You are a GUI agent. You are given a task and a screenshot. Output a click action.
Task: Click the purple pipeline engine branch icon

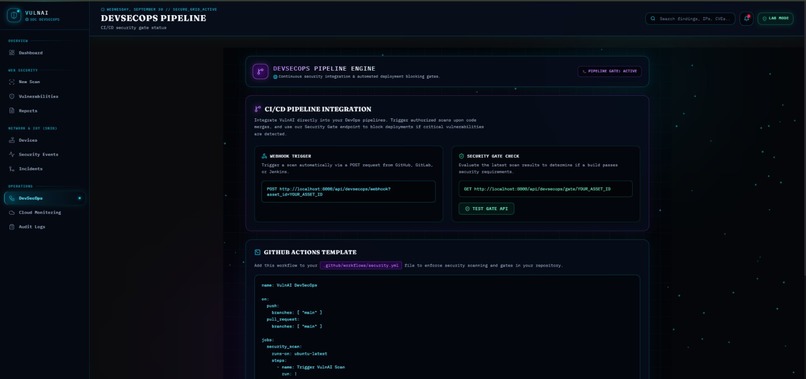[260, 71]
